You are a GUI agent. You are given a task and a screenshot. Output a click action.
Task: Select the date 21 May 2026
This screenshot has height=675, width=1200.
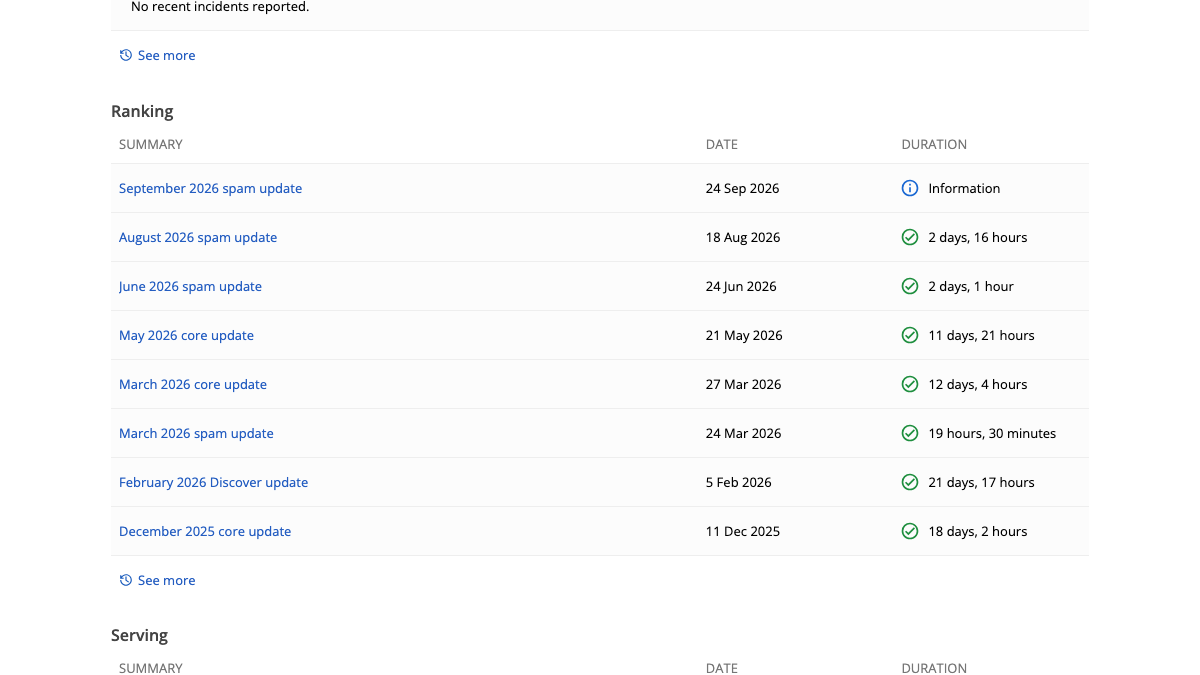[x=744, y=335]
